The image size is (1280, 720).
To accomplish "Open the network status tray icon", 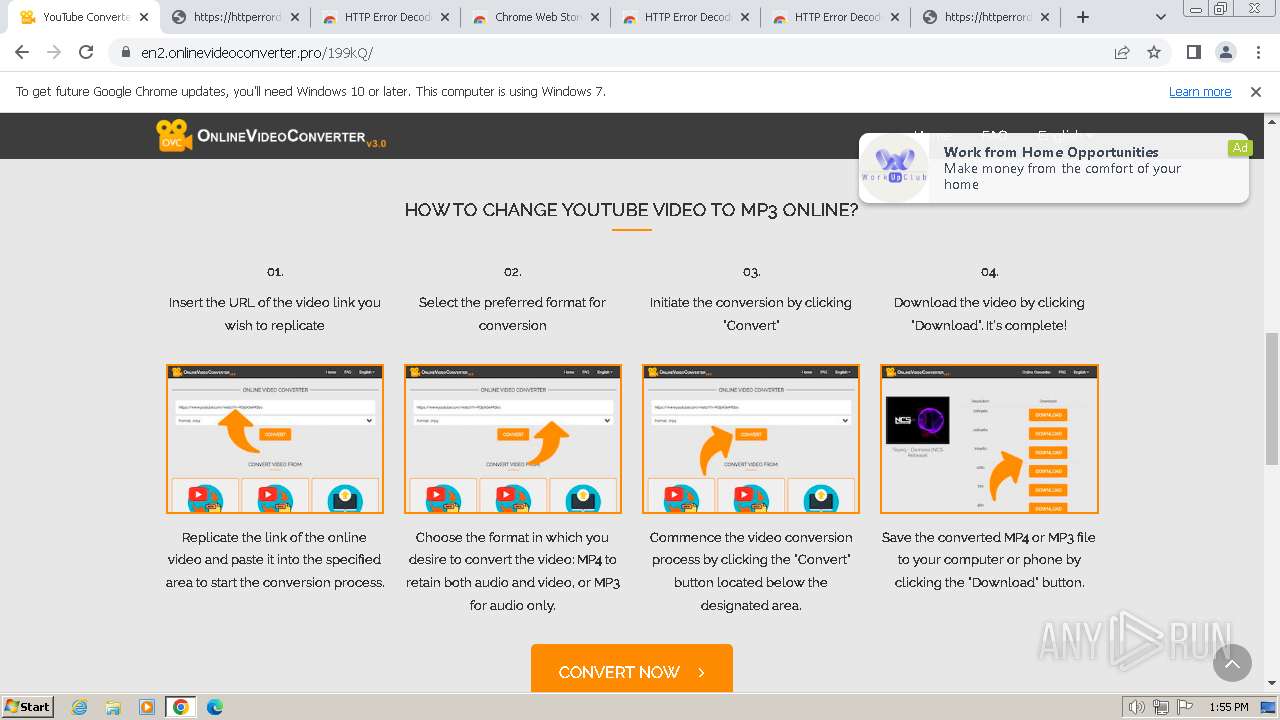I will click(1159, 707).
